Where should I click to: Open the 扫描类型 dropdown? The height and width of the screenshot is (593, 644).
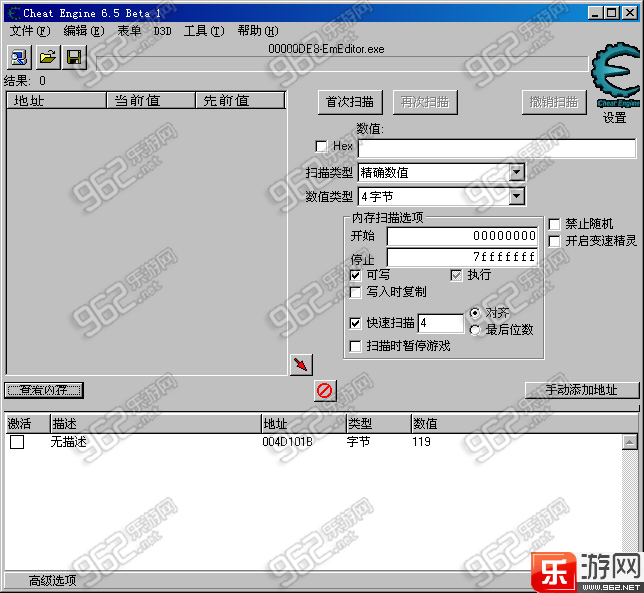pyautogui.click(x=517, y=172)
